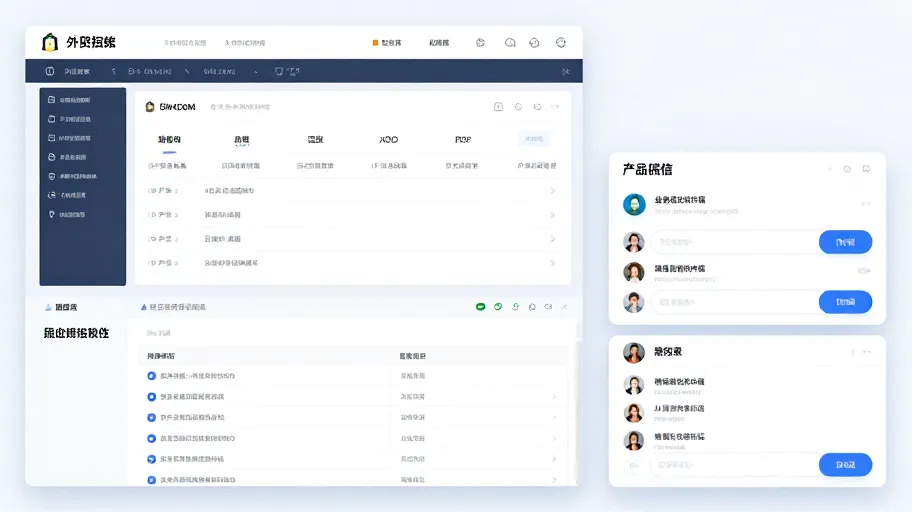Image resolution: width=912 pixels, height=512 pixels.
Task: Select the blue radio circle in fifth table row
Action: coord(151,459)
